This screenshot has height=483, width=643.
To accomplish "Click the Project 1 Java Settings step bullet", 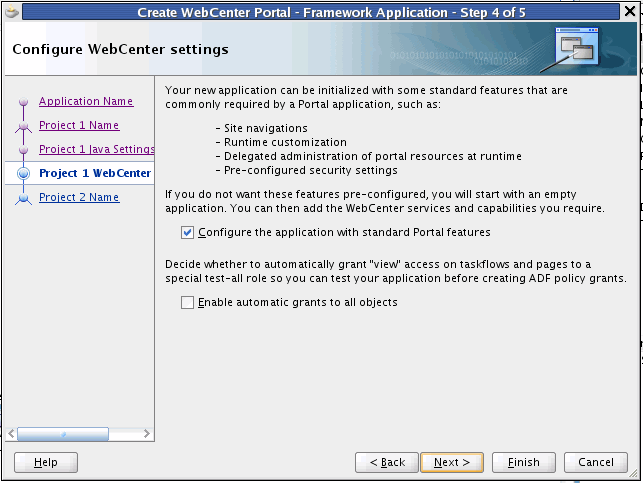I will 24,149.
